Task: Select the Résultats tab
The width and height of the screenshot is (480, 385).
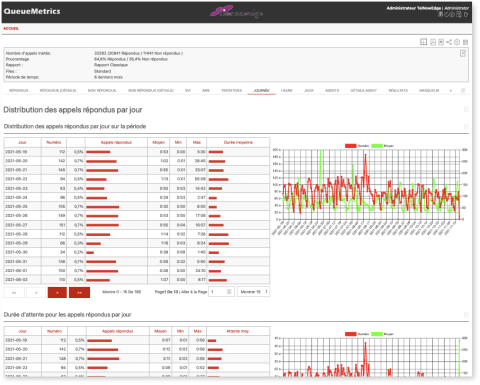Action: click(398, 91)
